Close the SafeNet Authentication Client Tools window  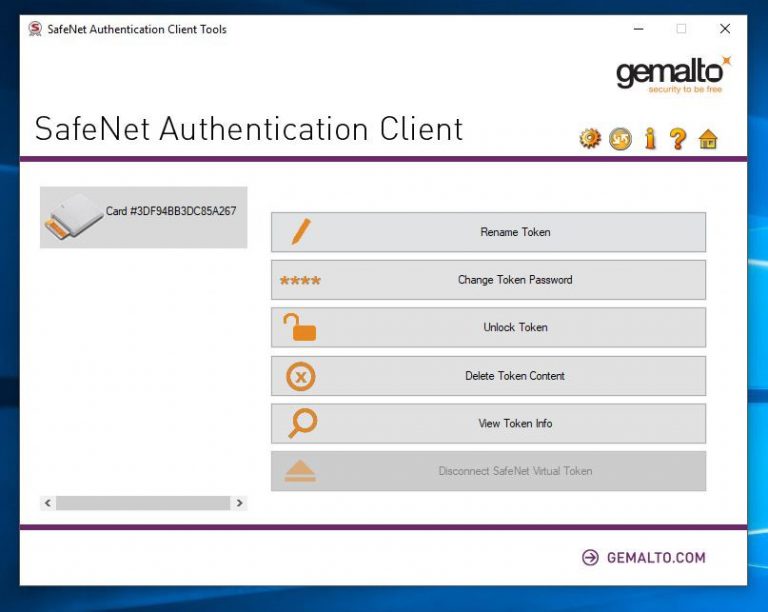pos(725,29)
